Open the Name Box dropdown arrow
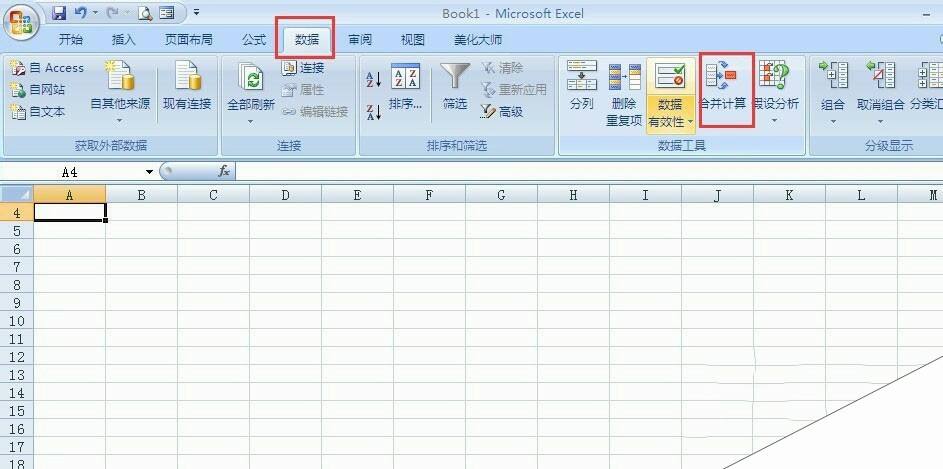The height and width of the screenshot is (469, 943). point(149,173)
